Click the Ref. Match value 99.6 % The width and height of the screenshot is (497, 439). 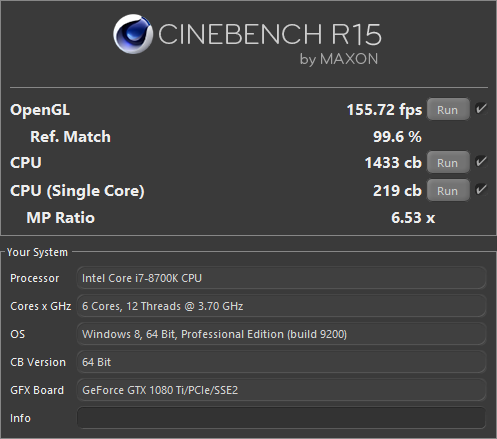coord(397,137)
